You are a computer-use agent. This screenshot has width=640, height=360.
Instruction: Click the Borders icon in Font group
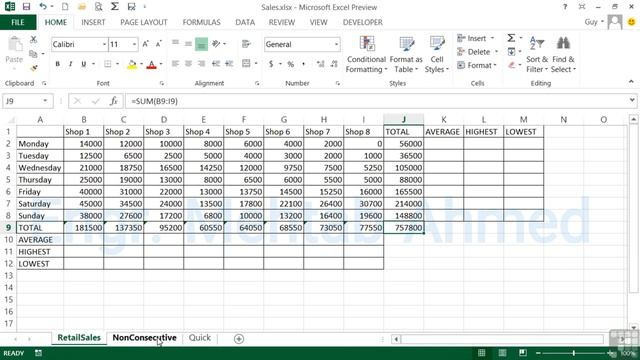point(108,64)
